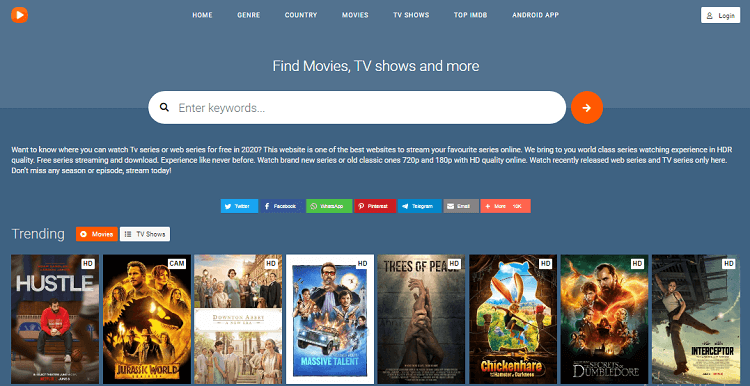Image resolution: width=750 pixels, height=386 pixels.
Task: Open the Hustle movie poster
Action: (55, 319)
